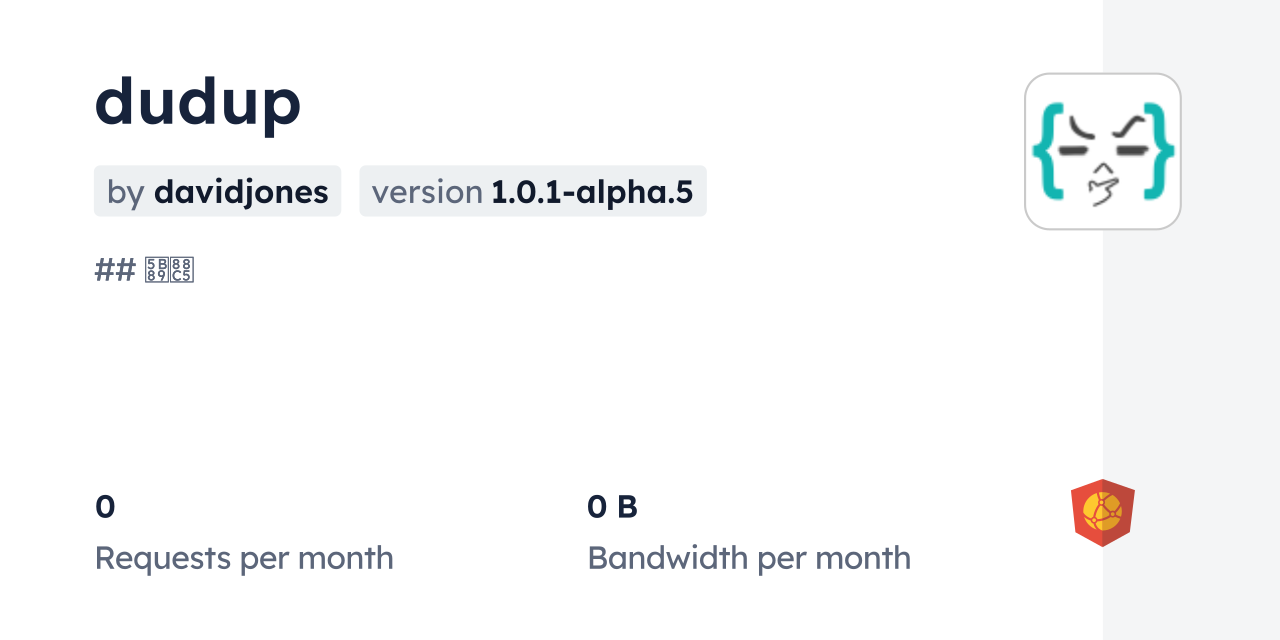Open the dudup package title
Viewport: 1280px width, 640px height.
pyautogui.click(x=198, y=101)
